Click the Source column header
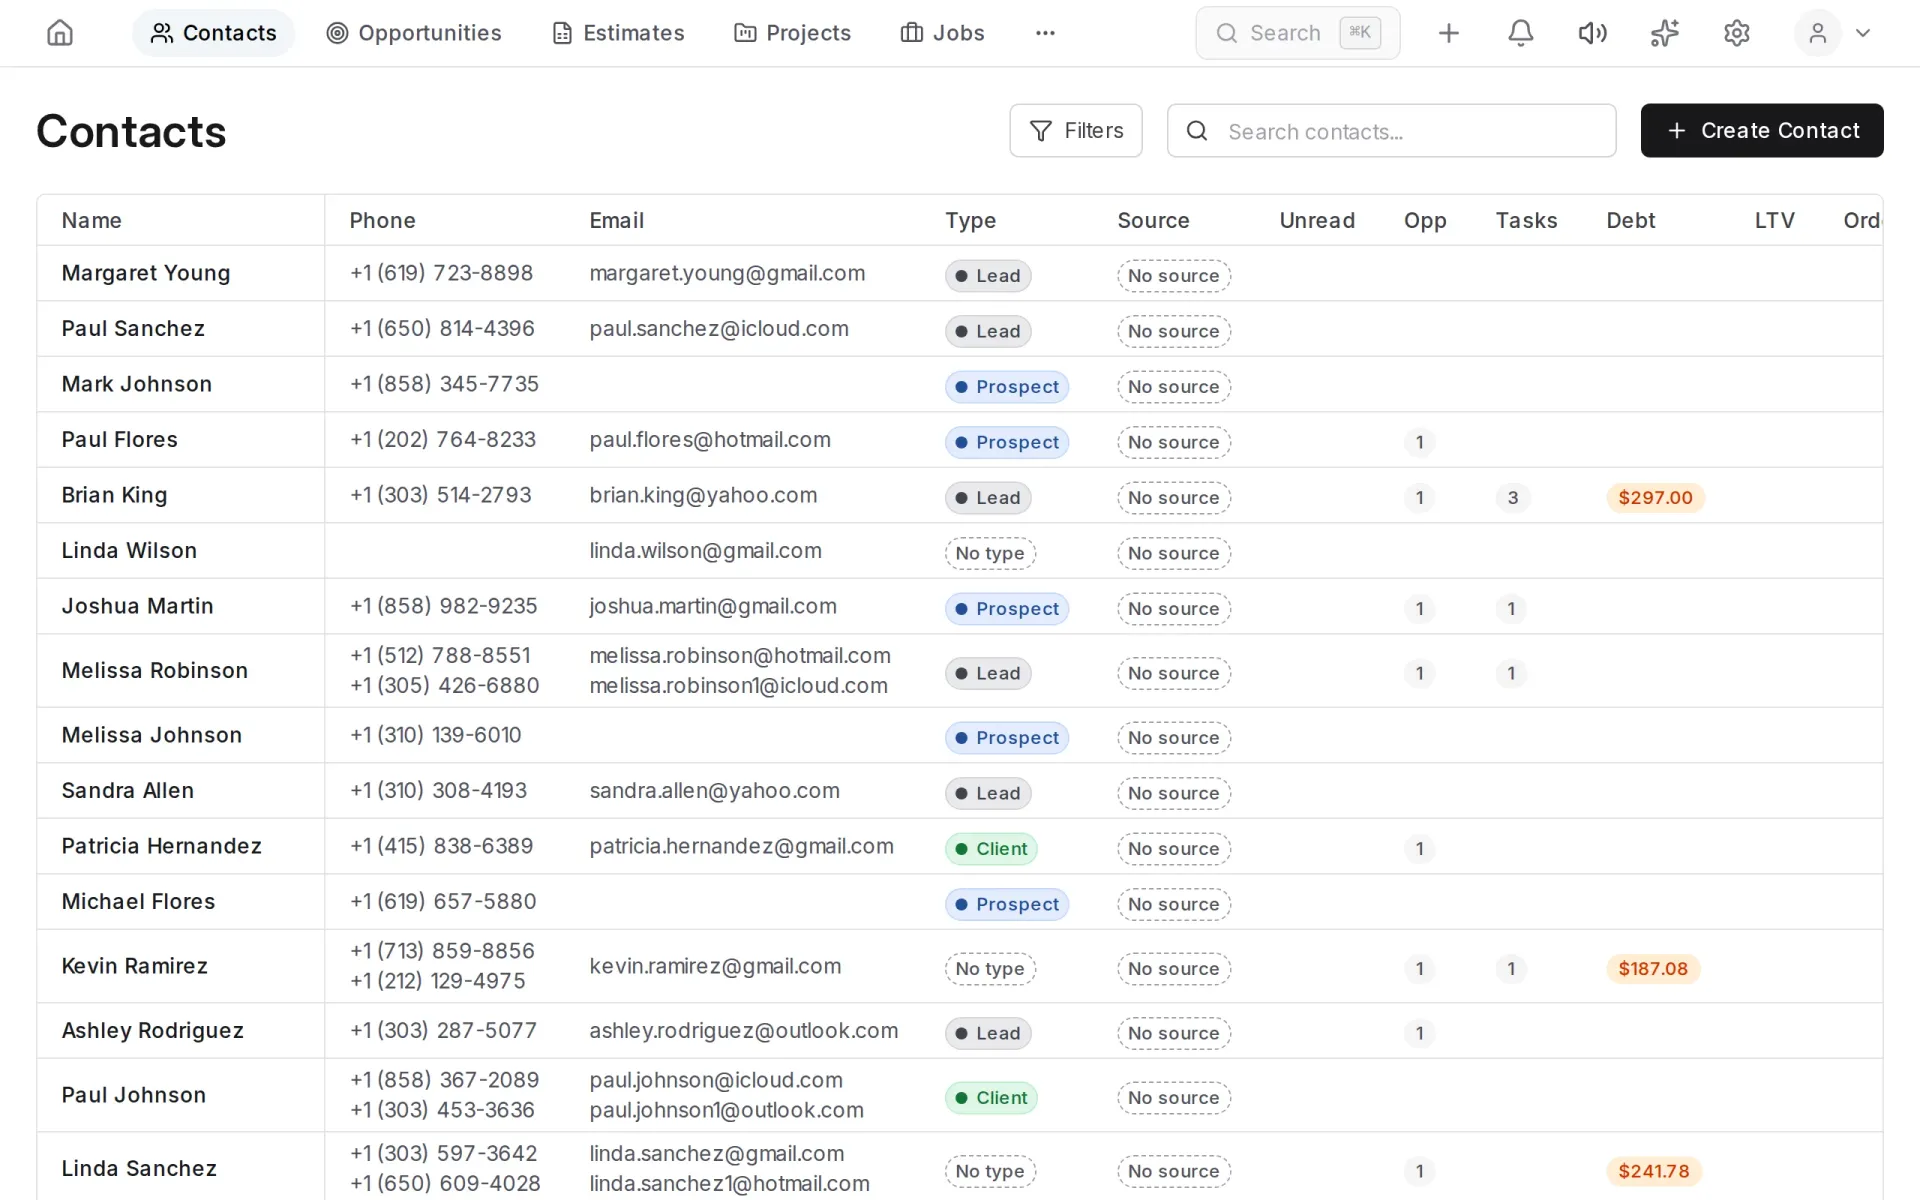The width and height of the screenshot is (1920, 1200). click(x=1153, y=220)
